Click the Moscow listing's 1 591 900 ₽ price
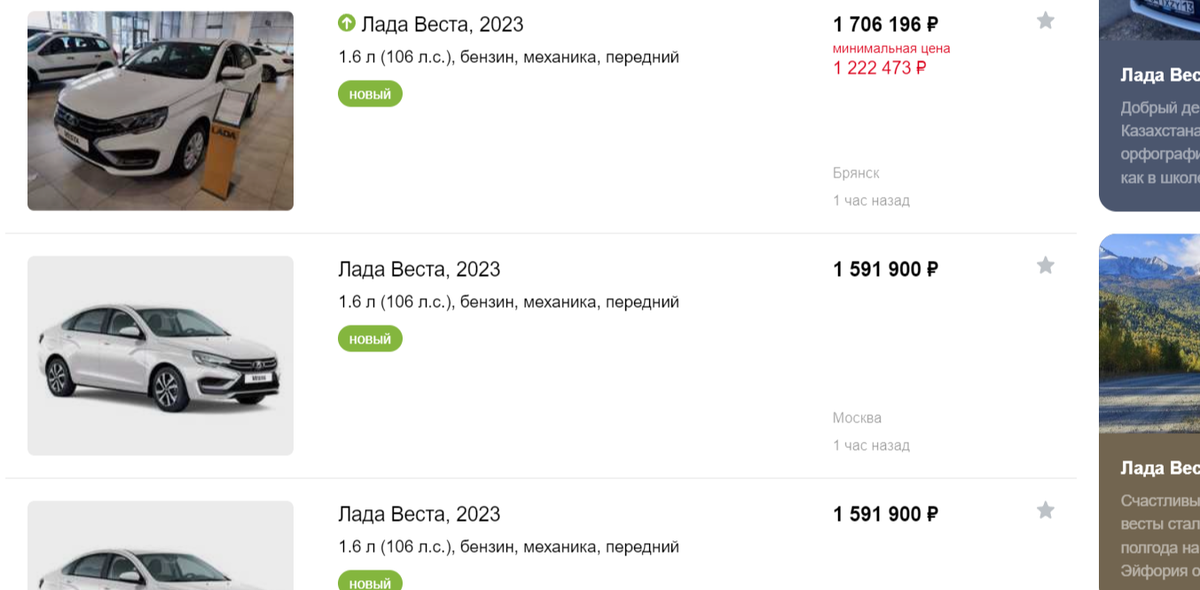 (885, 269)
